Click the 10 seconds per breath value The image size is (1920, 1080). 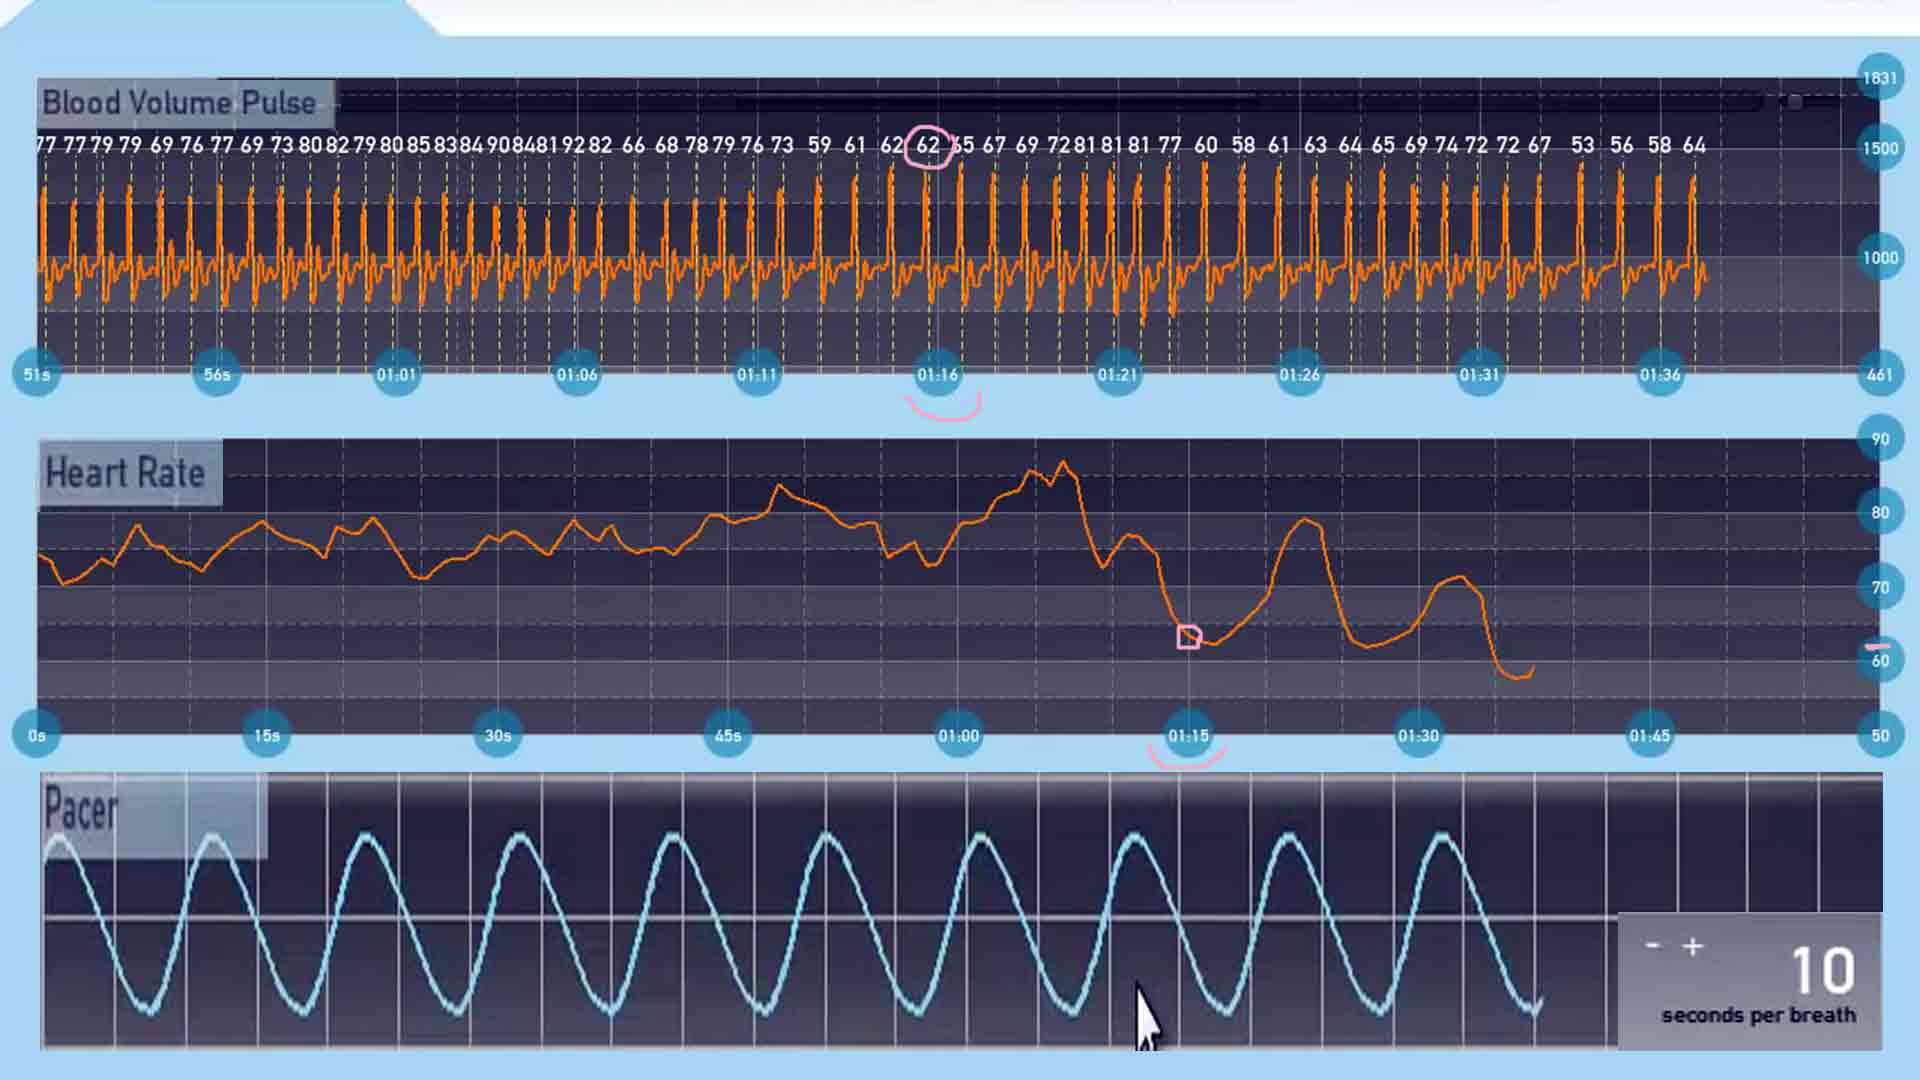tap(1823, 970)
